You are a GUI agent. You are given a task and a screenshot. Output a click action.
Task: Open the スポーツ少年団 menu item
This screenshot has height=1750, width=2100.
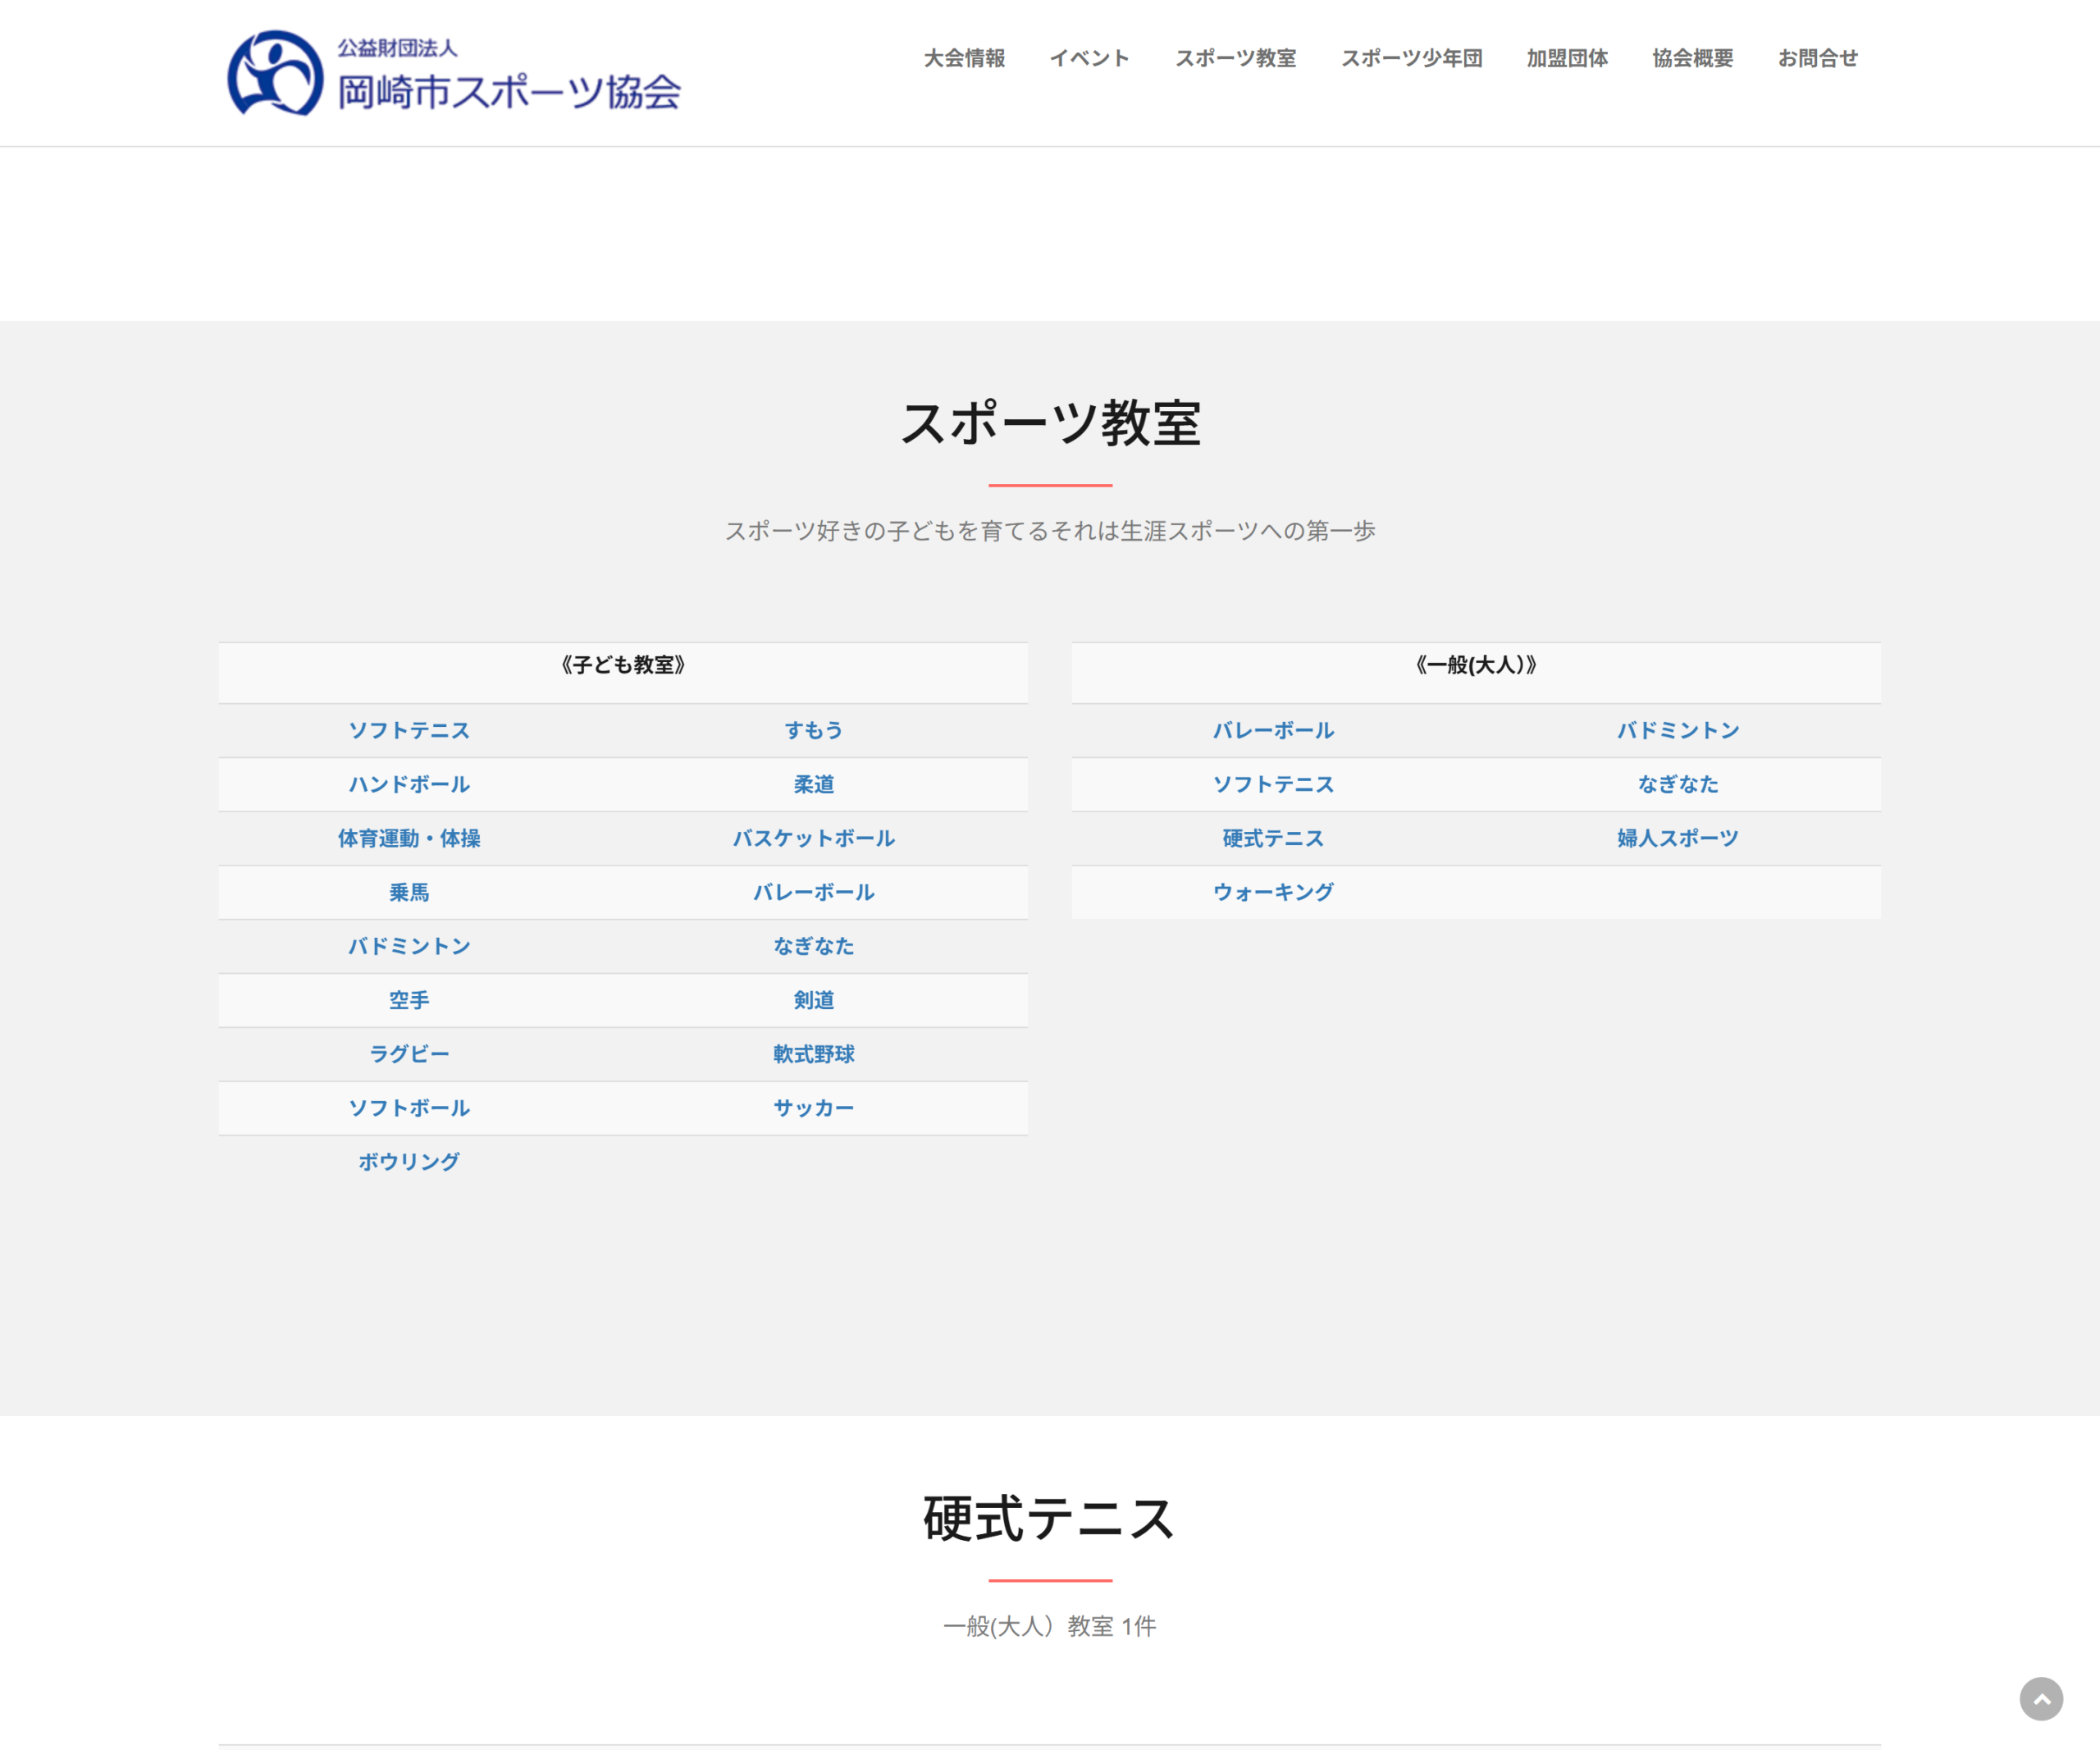tap(1411, 58)
